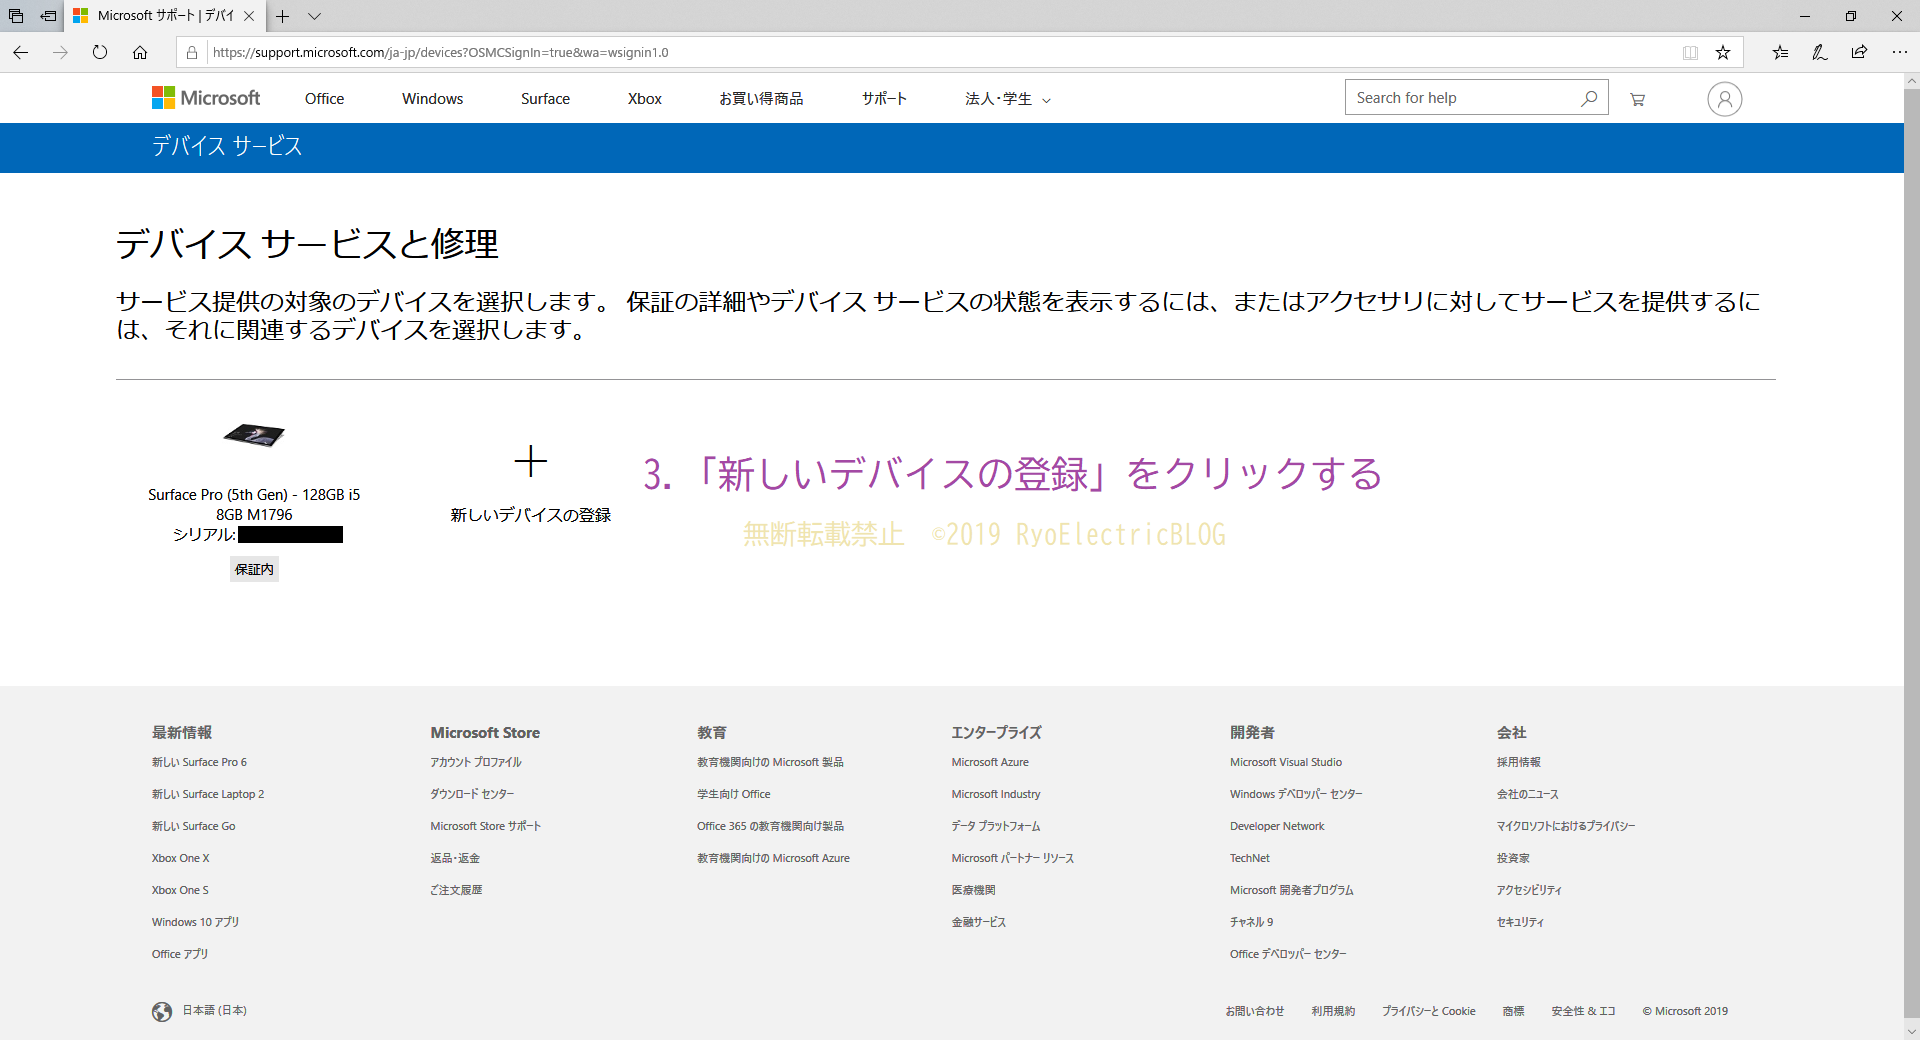Open the Windows menu item
Image resolution: width=1920 pixels, height=1040 pixels.
click(x=432, y=99)
